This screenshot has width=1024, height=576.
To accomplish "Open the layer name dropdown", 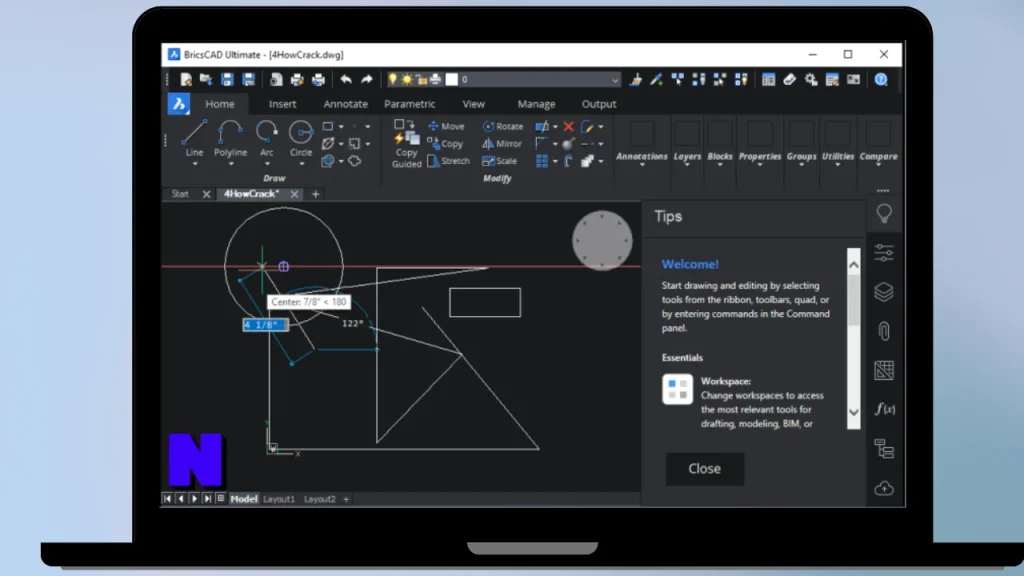I will pyautogui.click(x=615, y=80).
